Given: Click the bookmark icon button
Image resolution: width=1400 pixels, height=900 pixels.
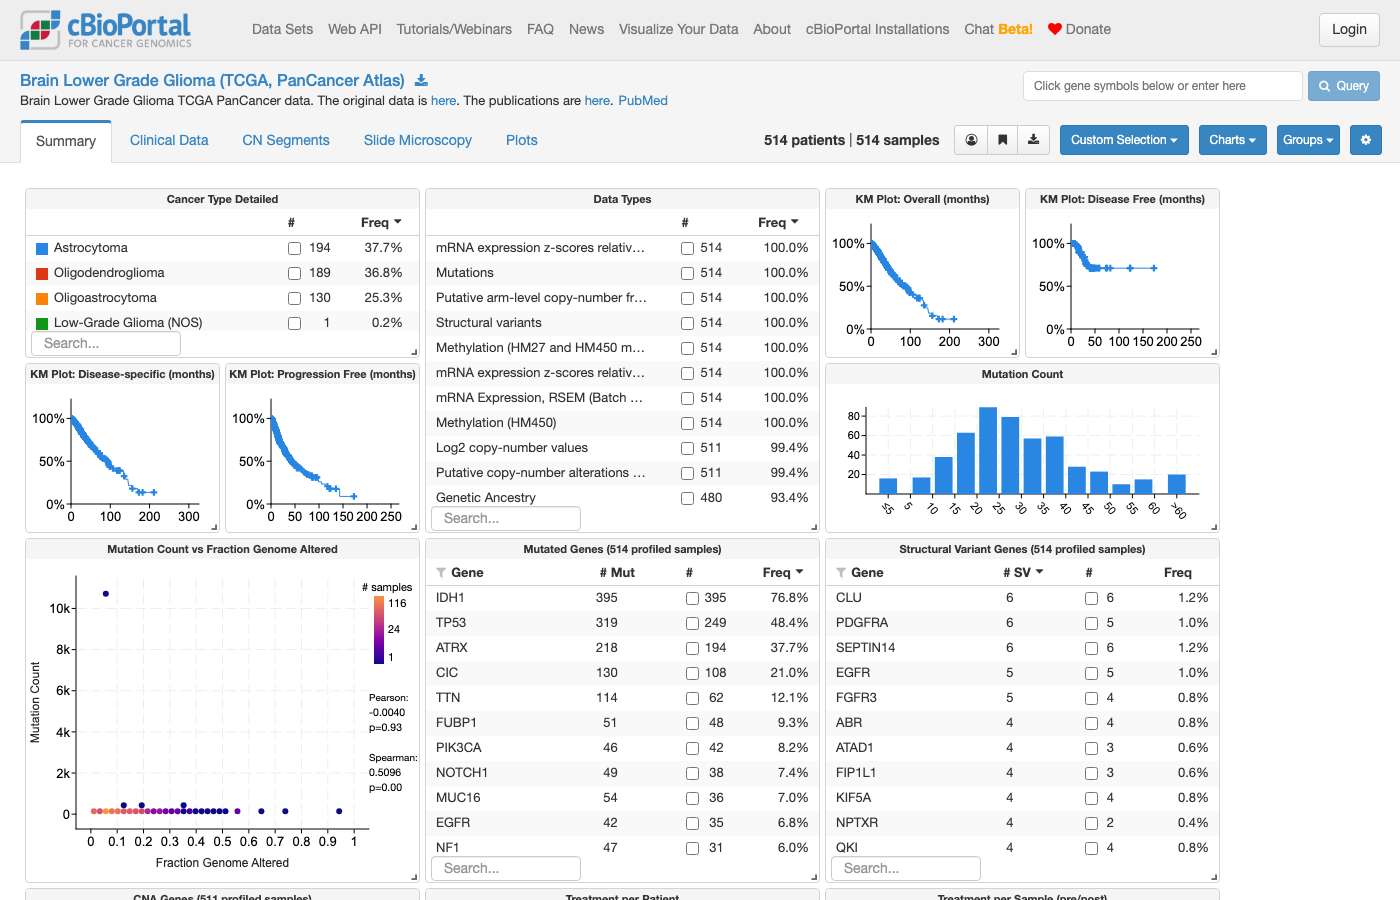Looking at the screenshot, I should click(x=1002, y=140).
